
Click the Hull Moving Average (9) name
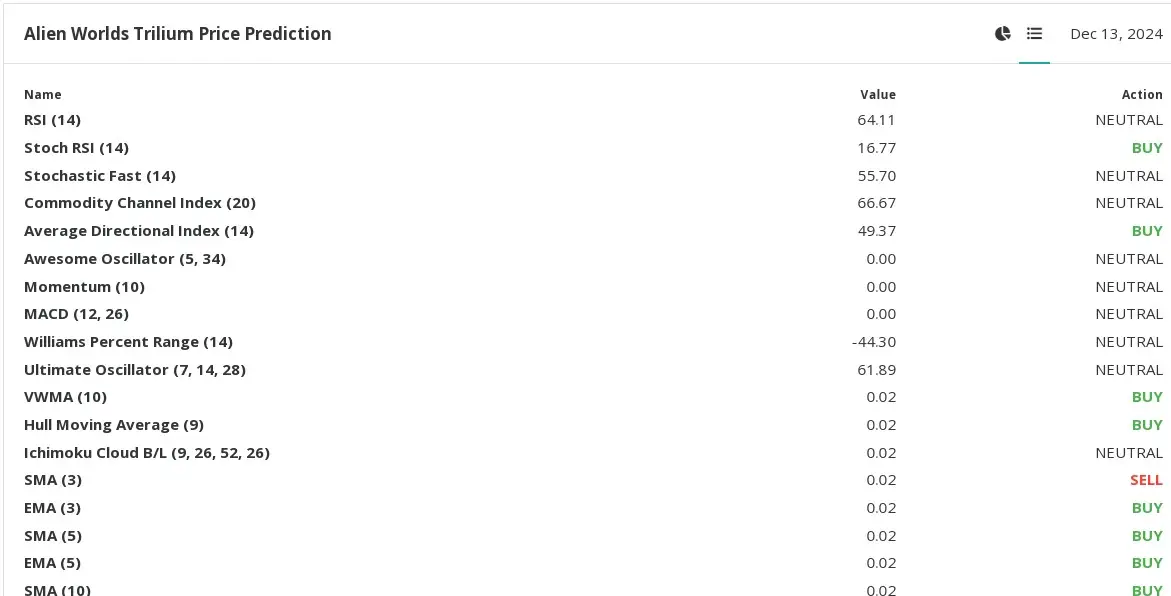114,425
